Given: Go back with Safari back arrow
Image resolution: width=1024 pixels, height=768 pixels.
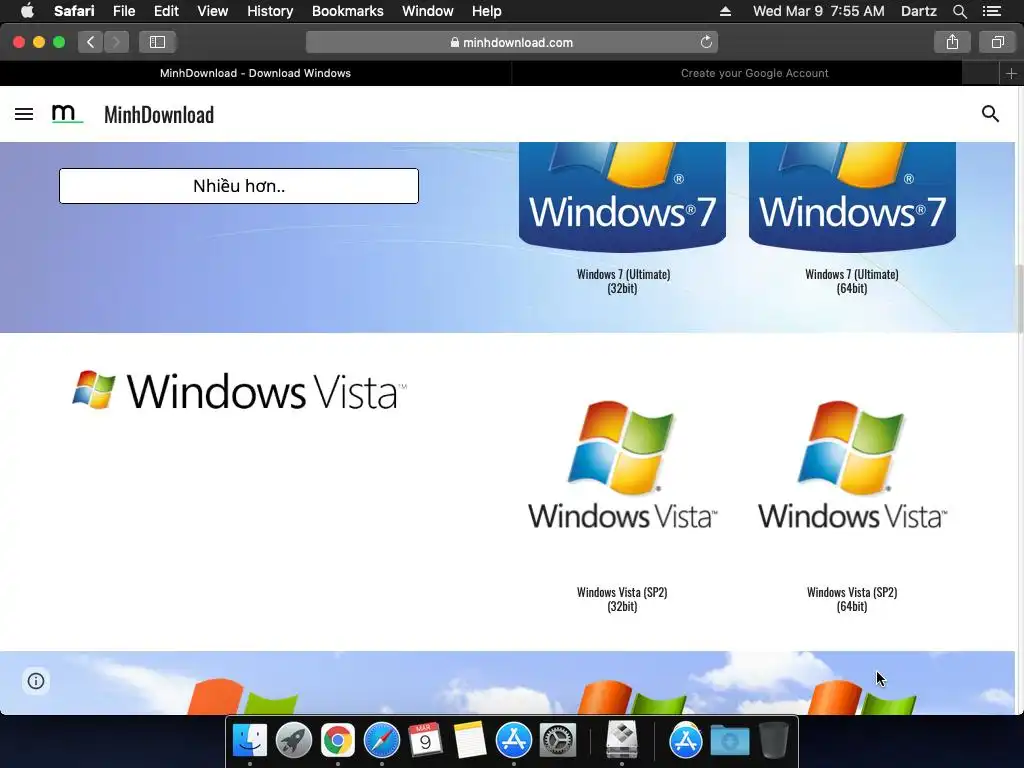Looking at the screenshot, I should tap(91, 42).
